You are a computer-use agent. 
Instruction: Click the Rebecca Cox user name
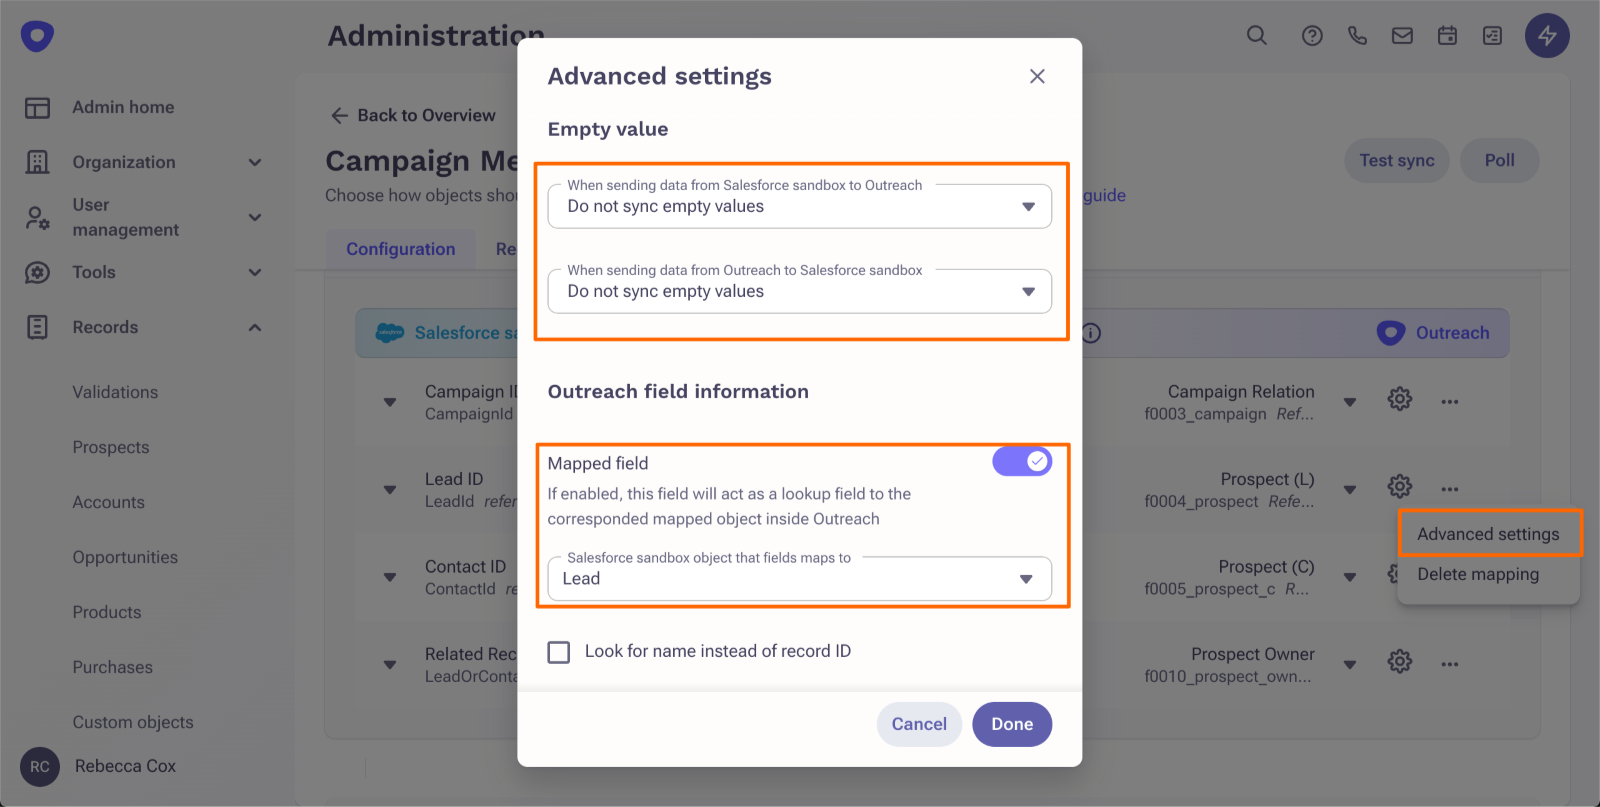coord(125,766)
